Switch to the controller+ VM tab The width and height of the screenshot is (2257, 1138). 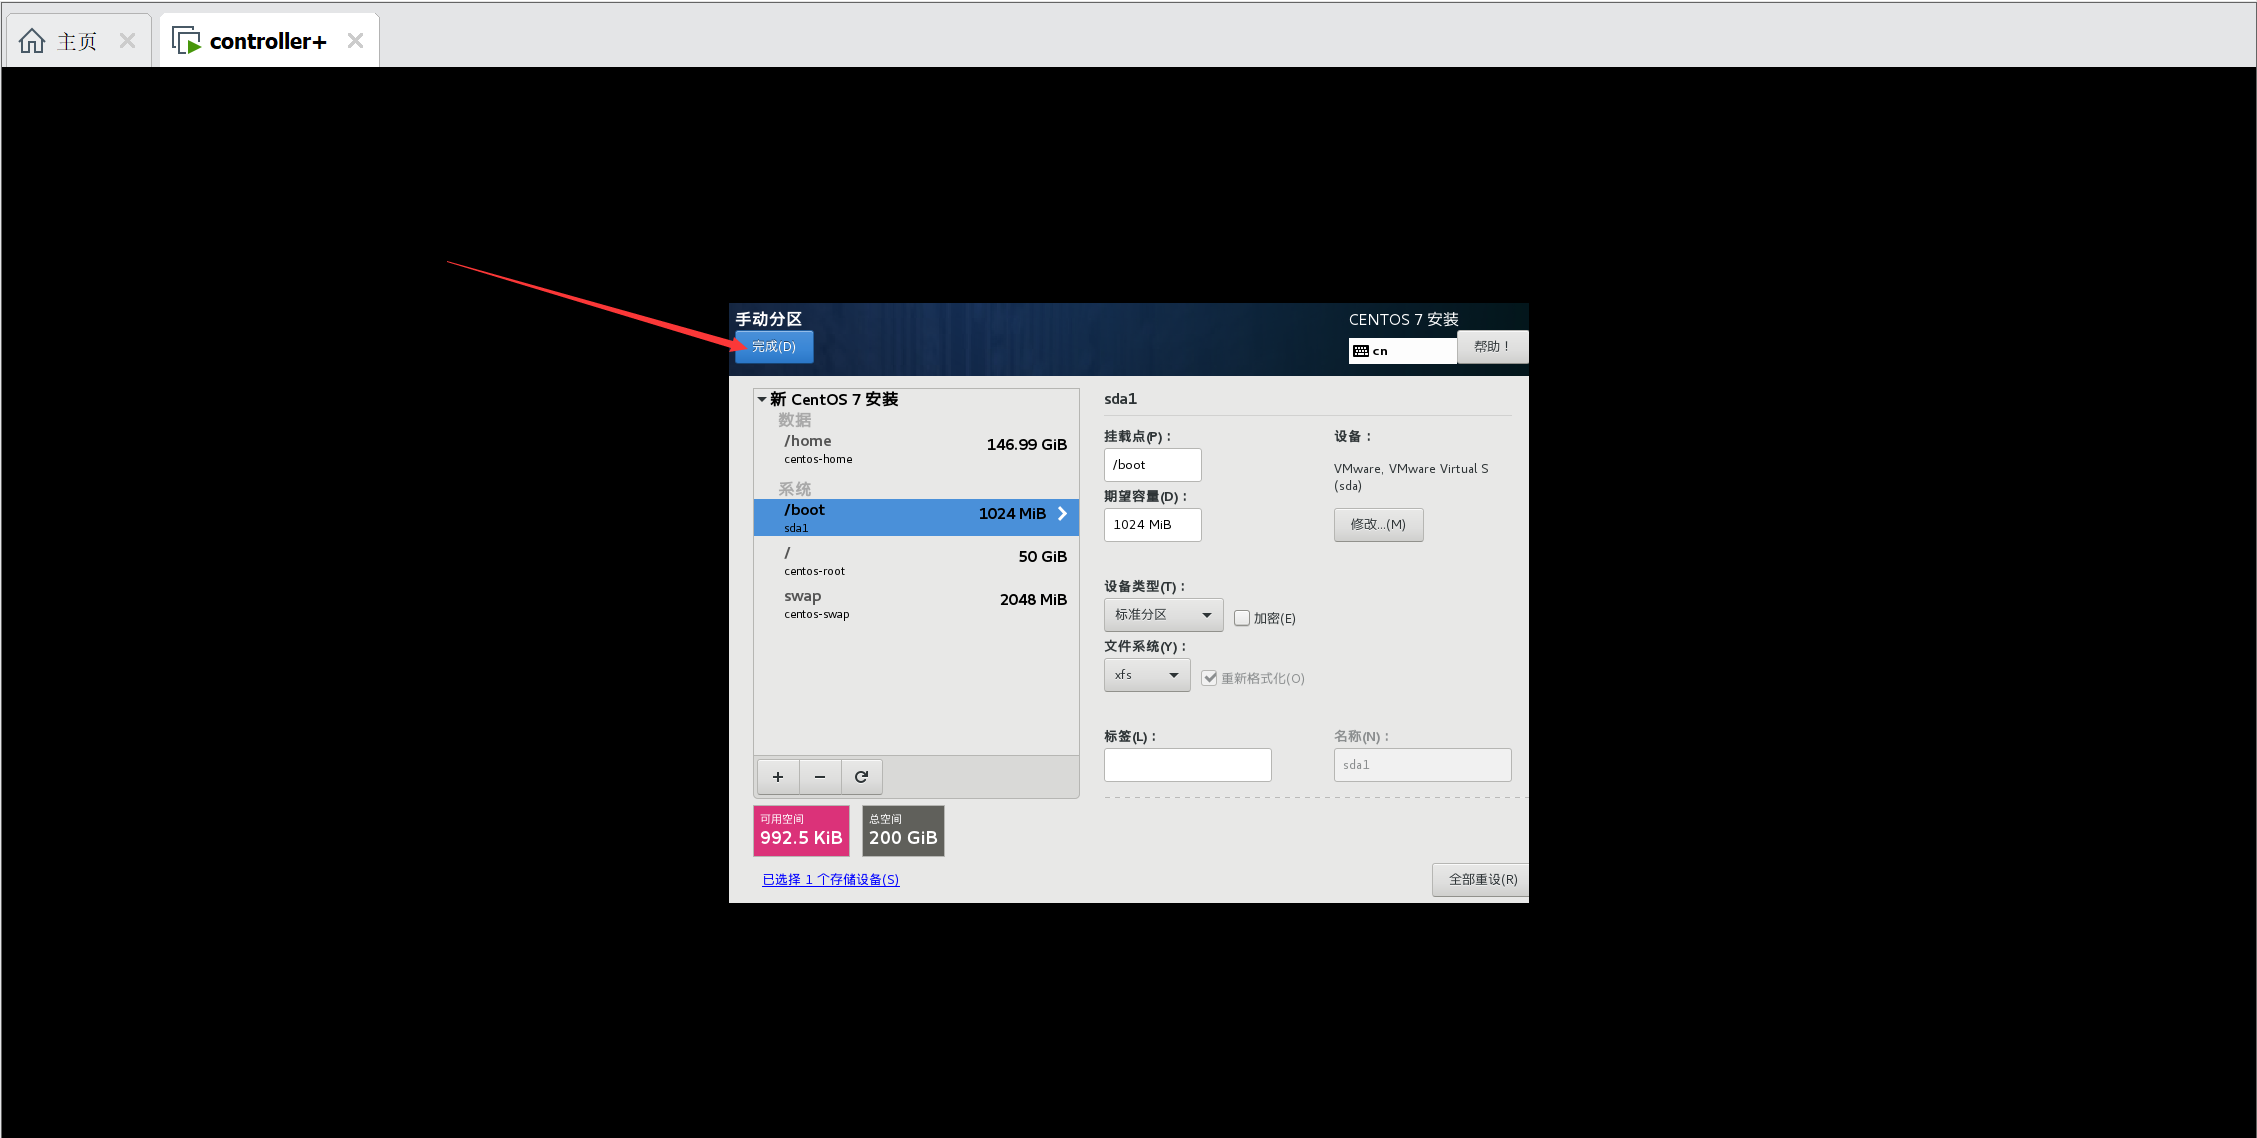click(268, 41)
